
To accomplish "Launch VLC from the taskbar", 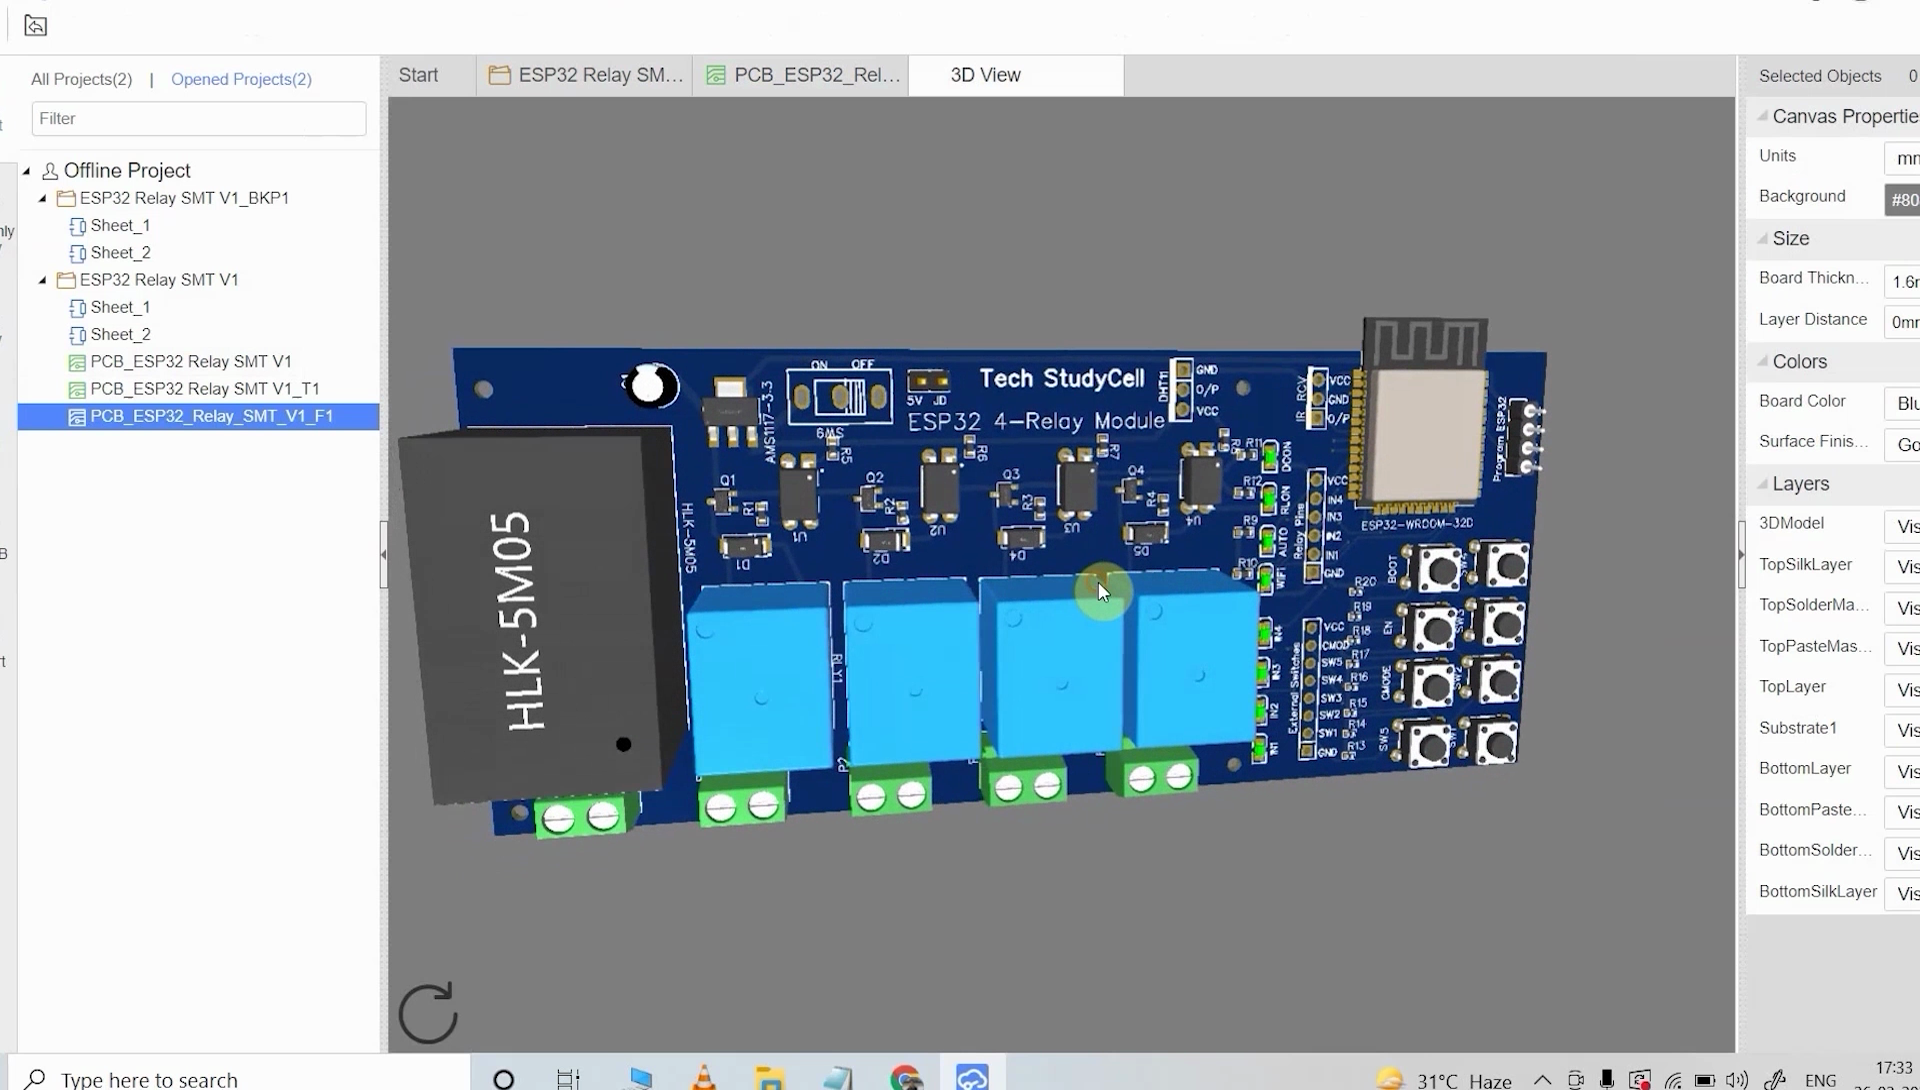I will tap(703, 1077).
